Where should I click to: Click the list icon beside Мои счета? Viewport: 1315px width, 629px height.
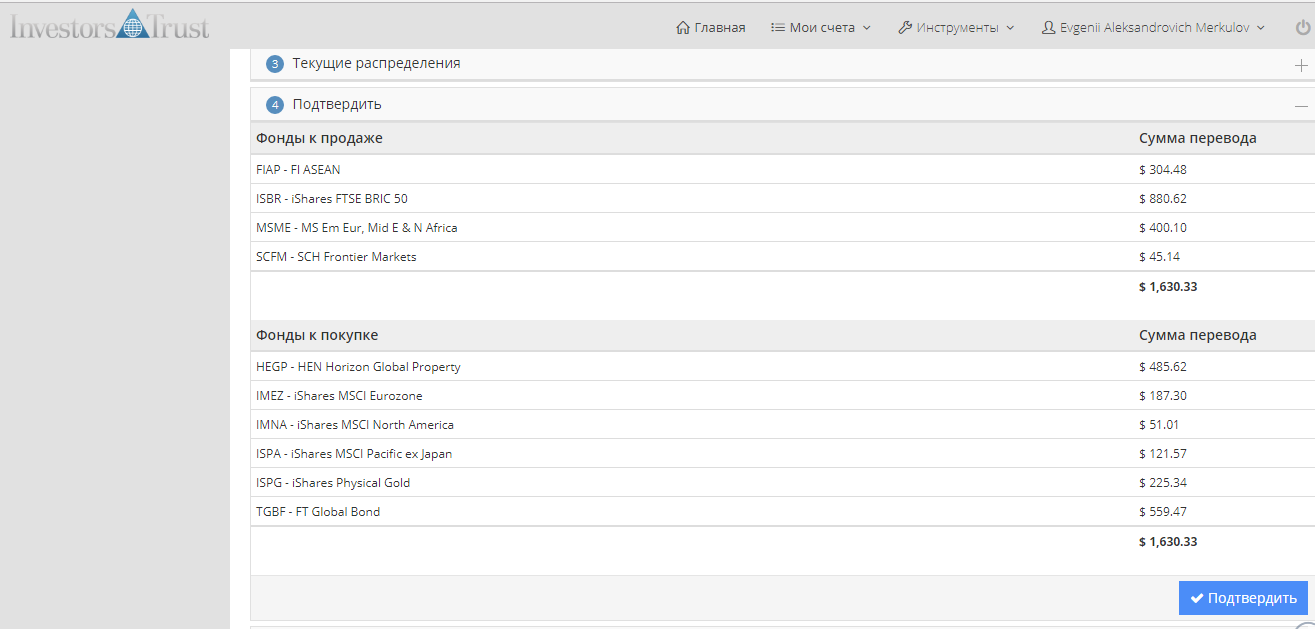click(x=777, y=27)
